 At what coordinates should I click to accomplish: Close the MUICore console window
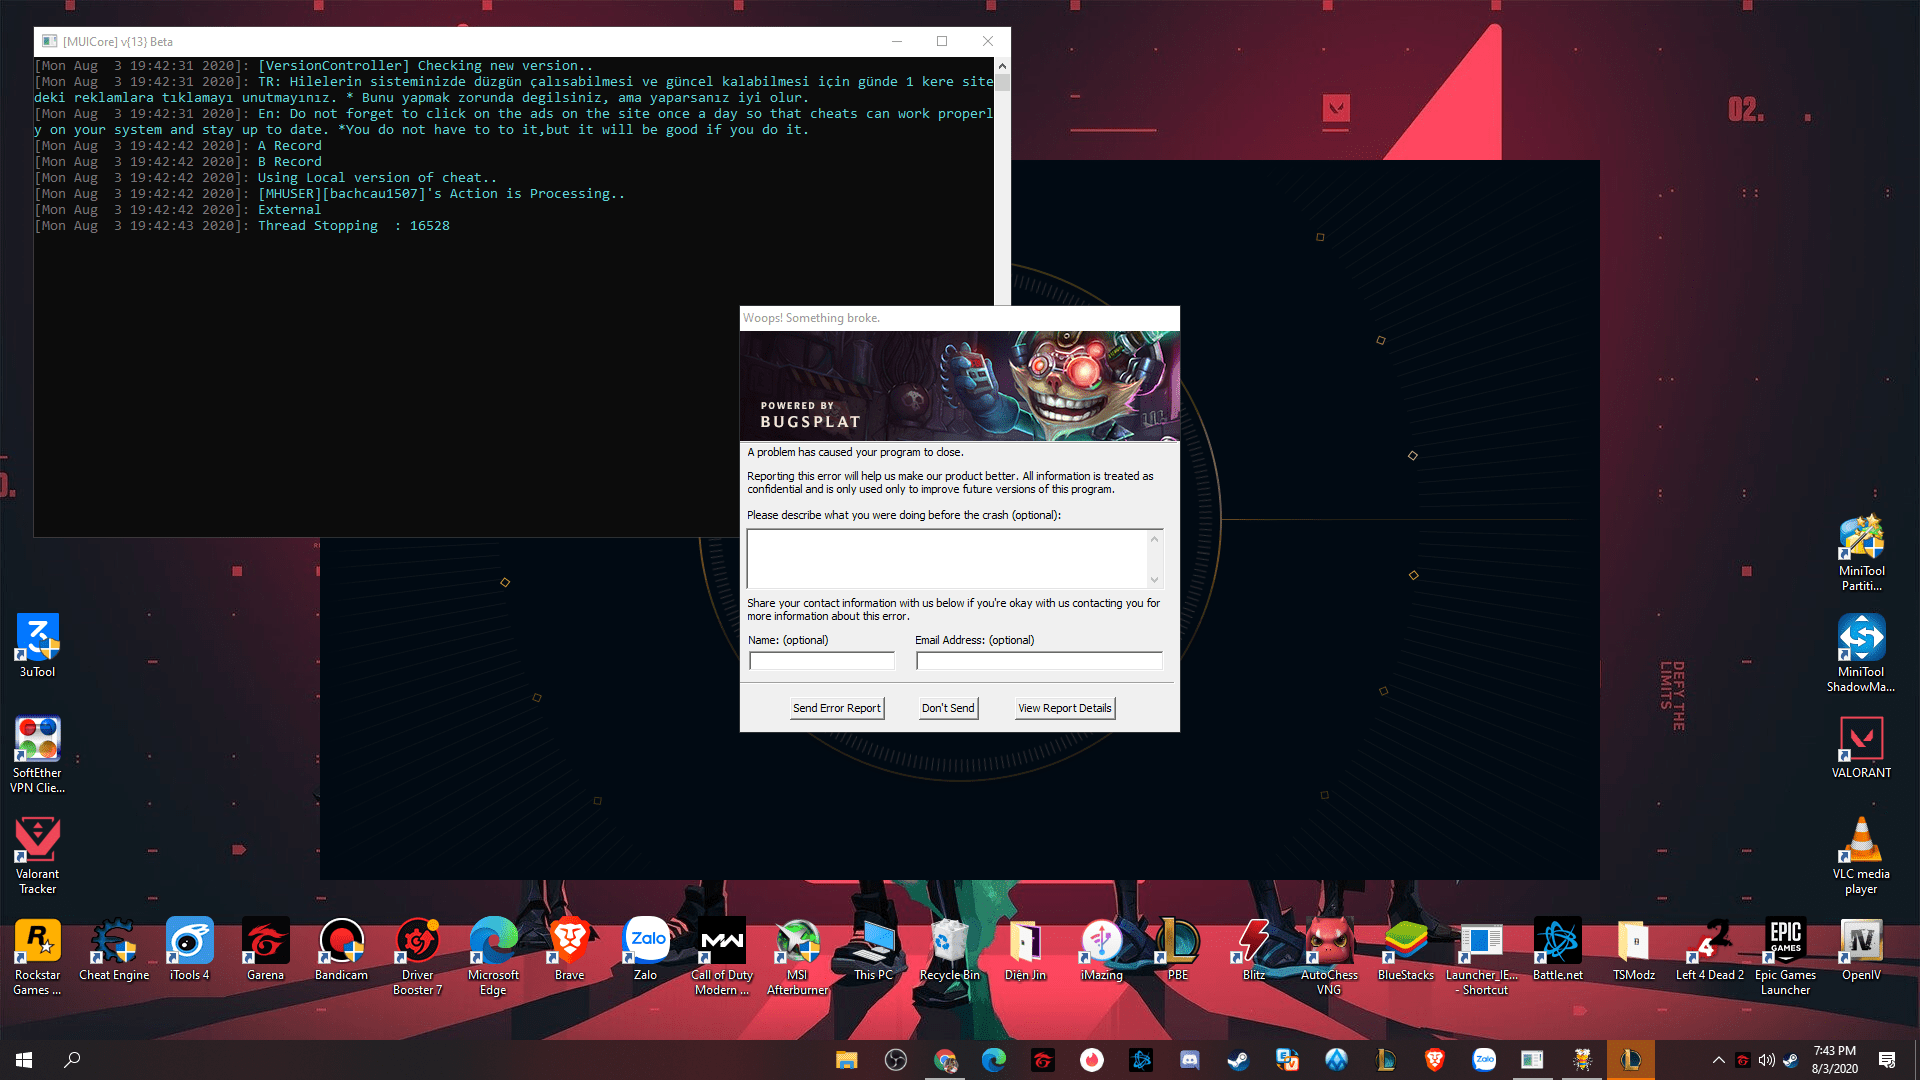point(988,41)
